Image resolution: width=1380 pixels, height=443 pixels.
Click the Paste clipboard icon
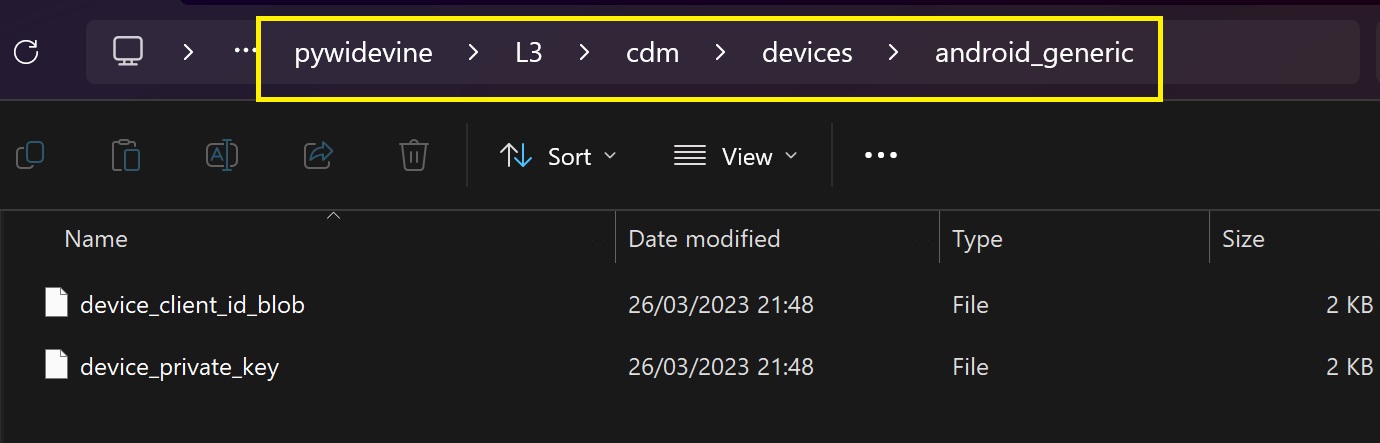(126, 156)
